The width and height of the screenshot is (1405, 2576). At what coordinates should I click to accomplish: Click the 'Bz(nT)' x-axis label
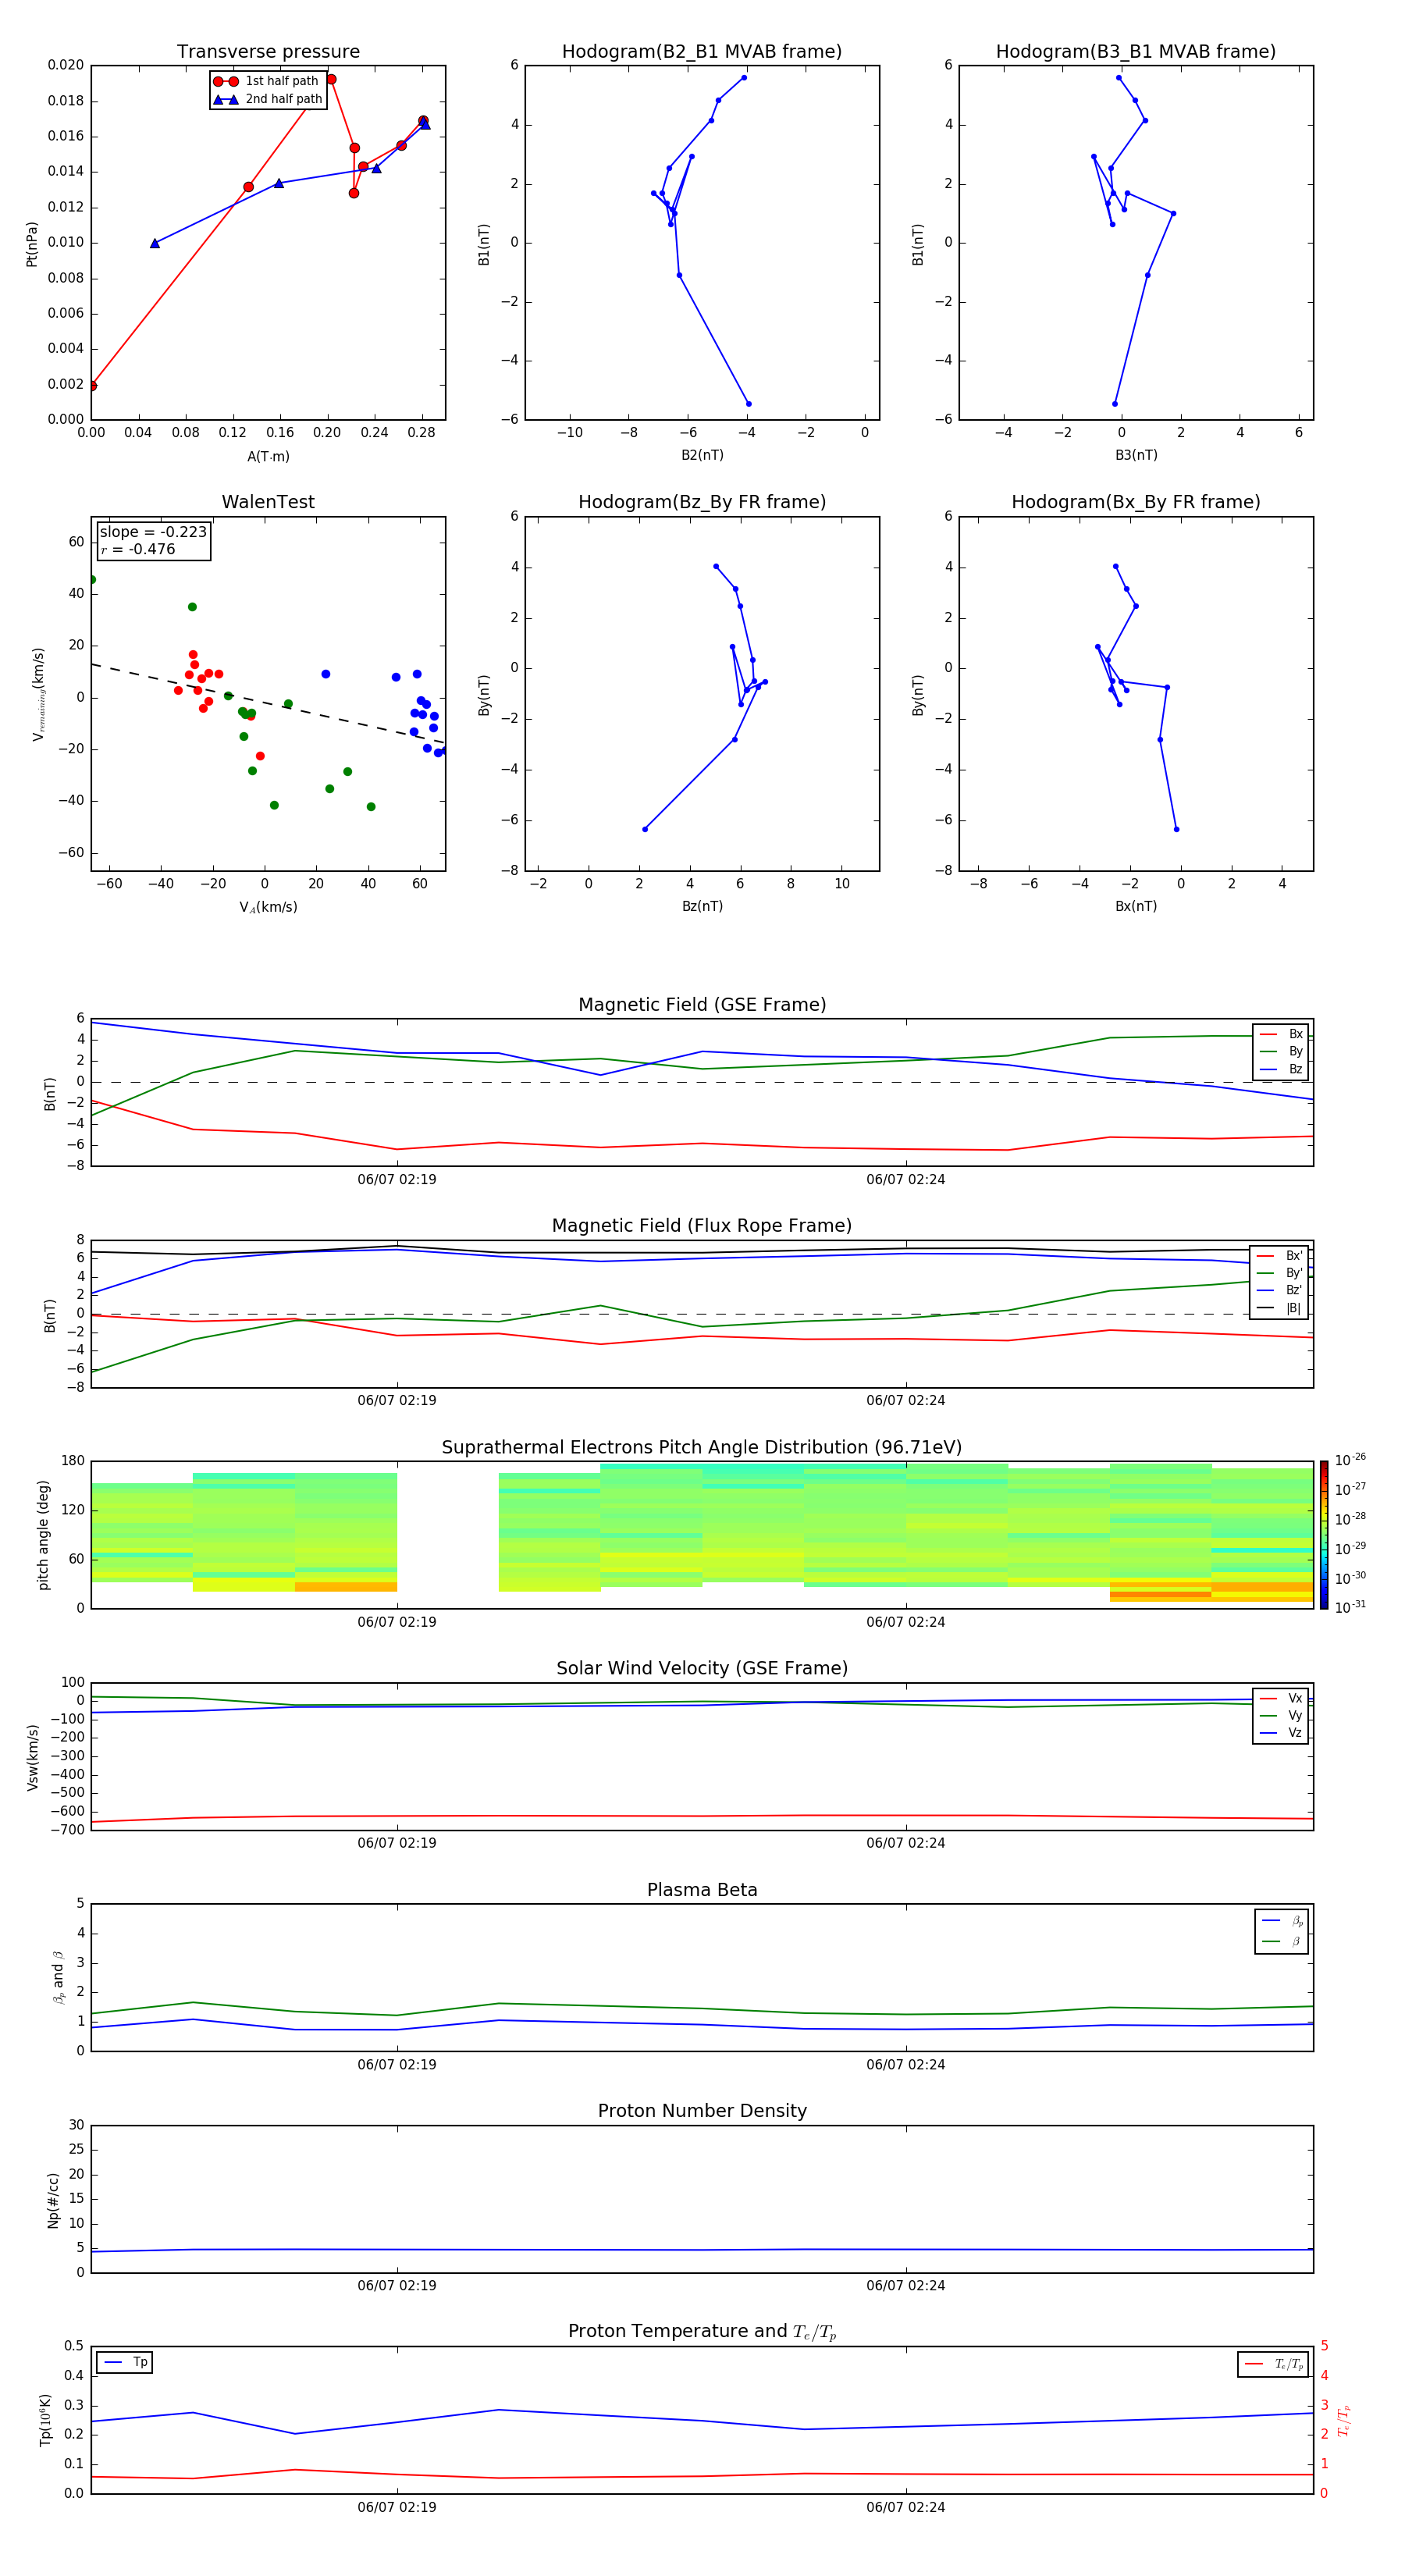[x=702, y=906]
